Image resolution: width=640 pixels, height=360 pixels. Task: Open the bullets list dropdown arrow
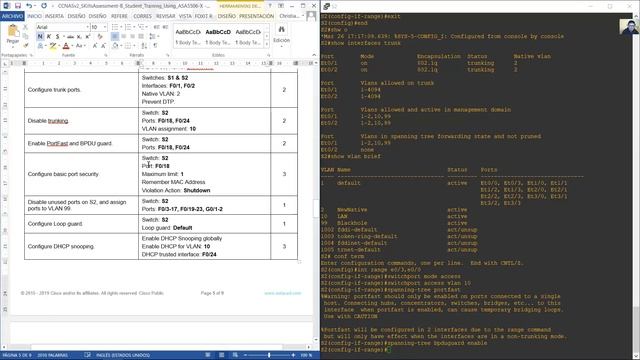(x=121, y=27)
